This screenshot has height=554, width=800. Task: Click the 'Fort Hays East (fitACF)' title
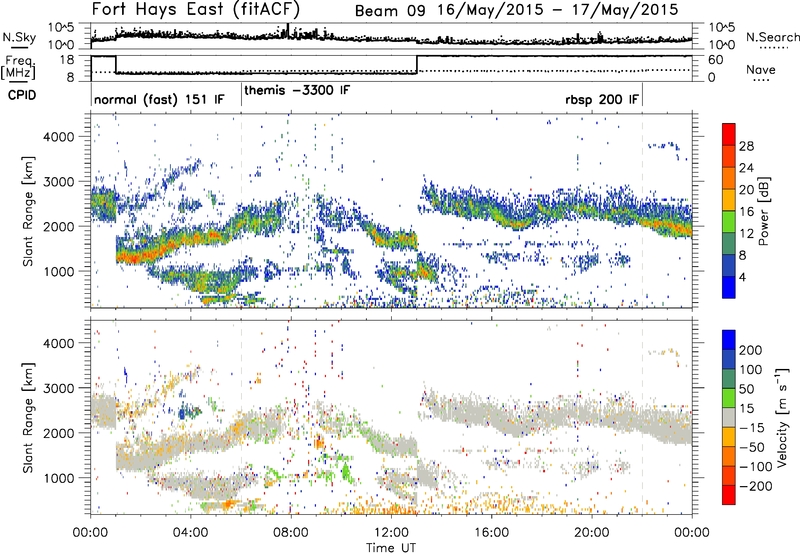196,10
